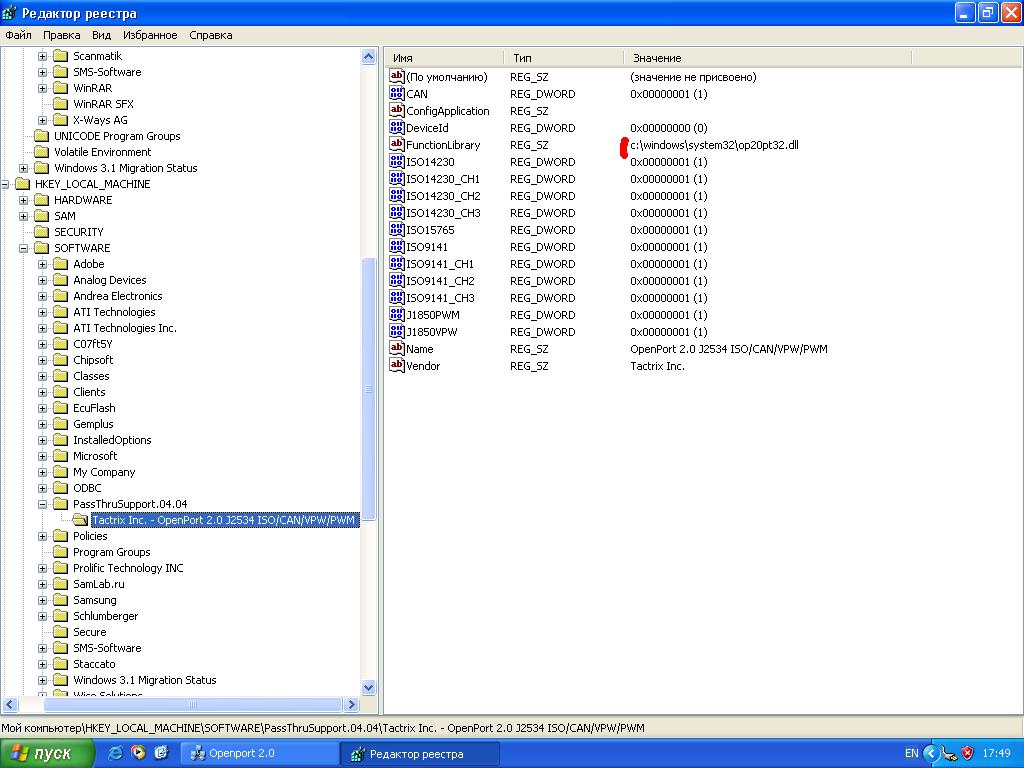1024x768 pixels.
Task: Click the Safely Remove Hardware tray icon
Action: point(950,753)
